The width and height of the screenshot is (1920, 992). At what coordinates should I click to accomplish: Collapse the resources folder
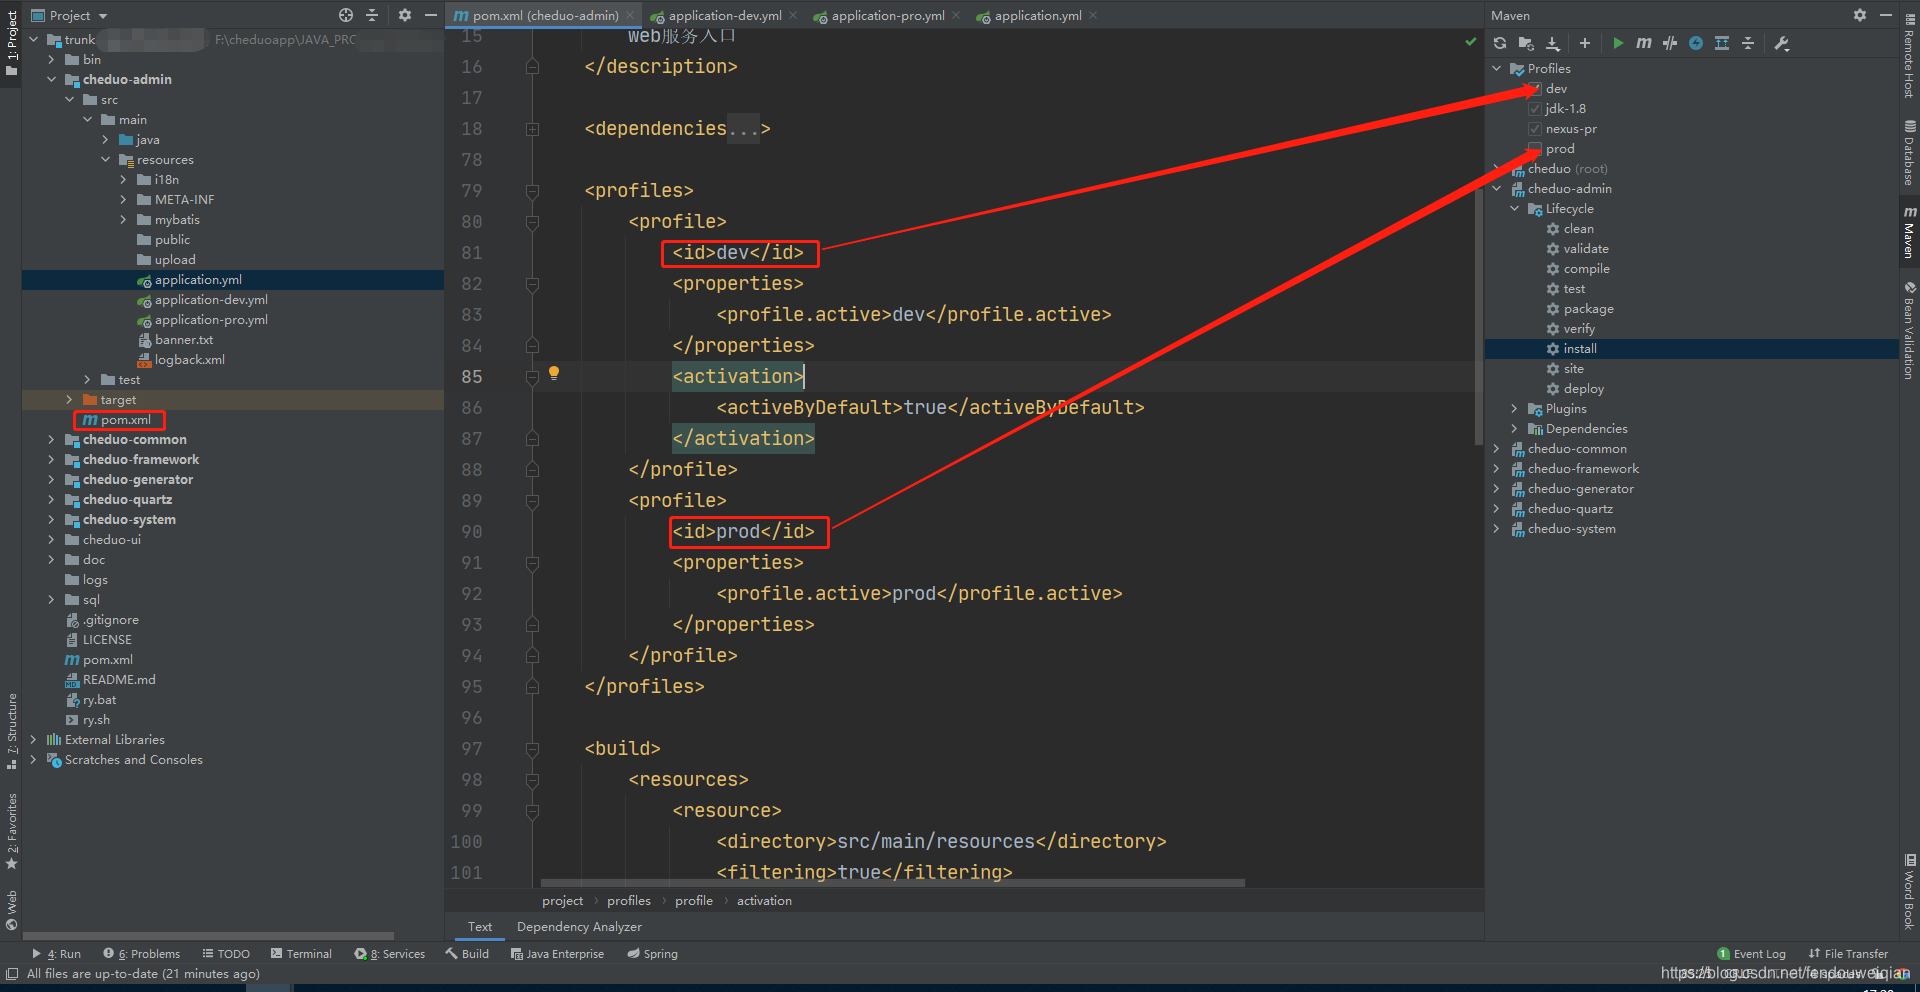(x=105, y=160)
